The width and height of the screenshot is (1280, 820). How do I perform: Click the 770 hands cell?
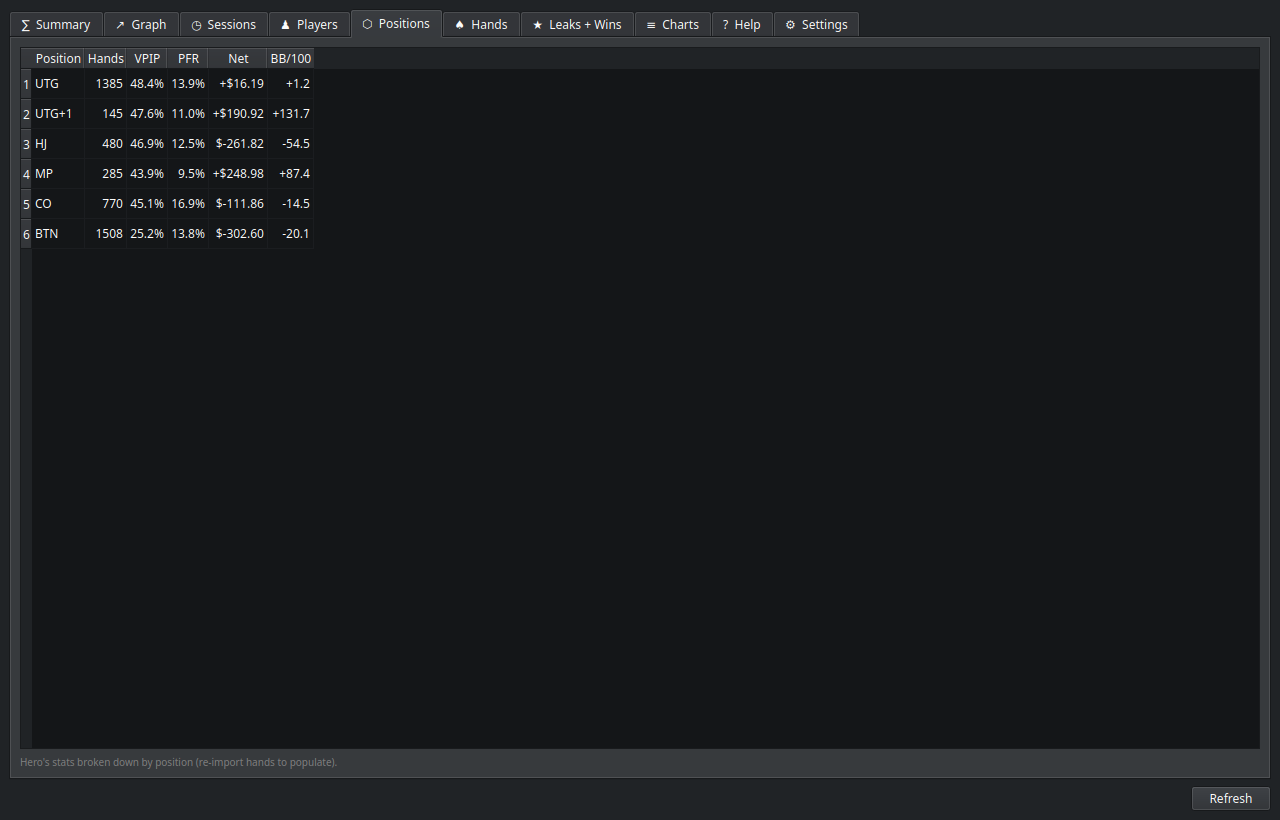click(x=105, y=204)
